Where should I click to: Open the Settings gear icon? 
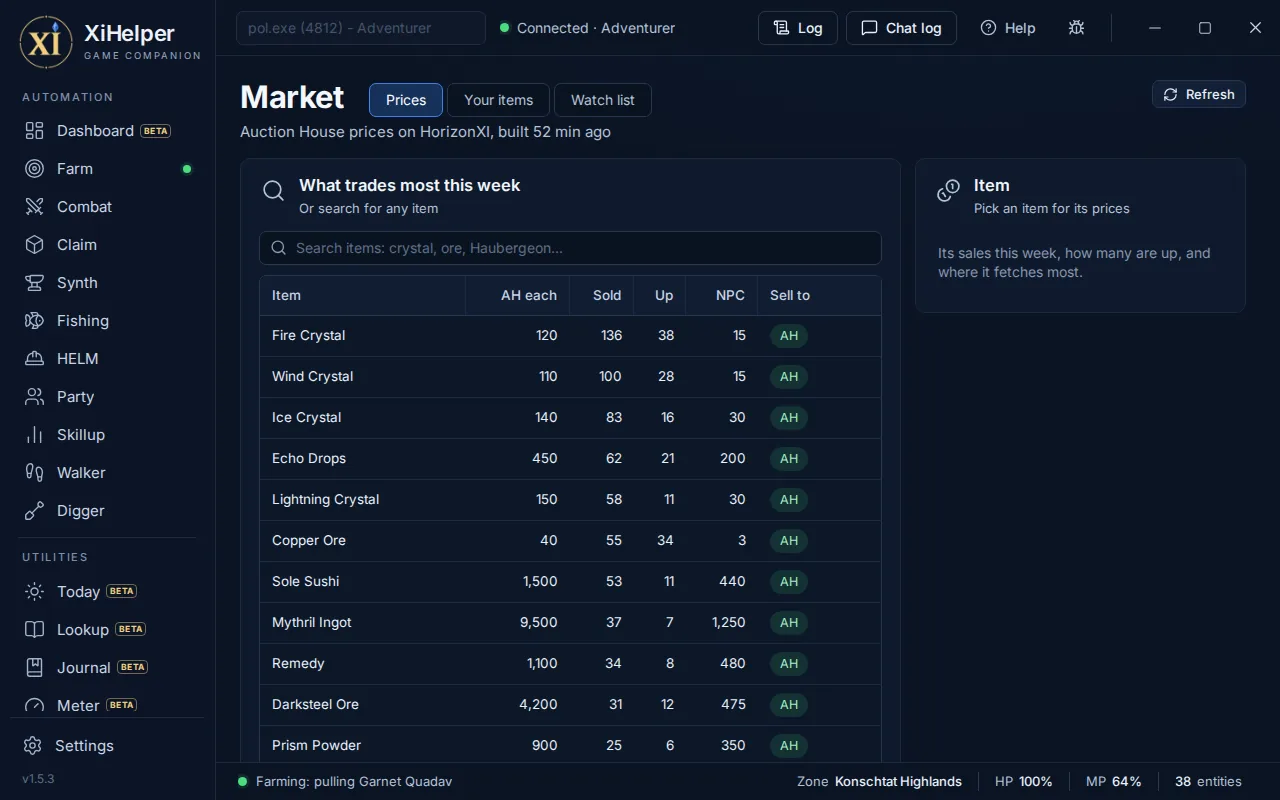(33, 746)
